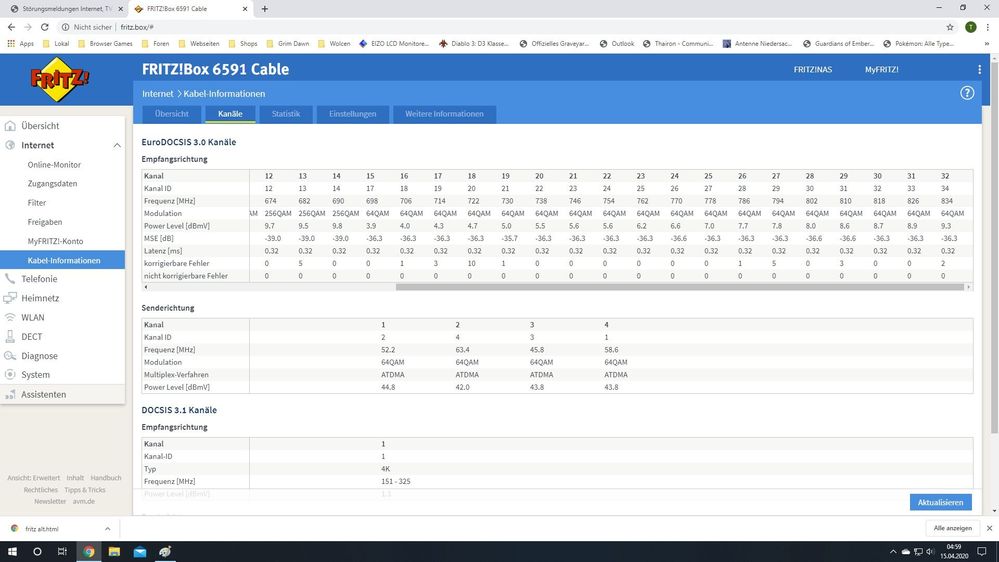Click the Inhalt footer link
This screenshot has height=562, width=999.
pos(75,478)
